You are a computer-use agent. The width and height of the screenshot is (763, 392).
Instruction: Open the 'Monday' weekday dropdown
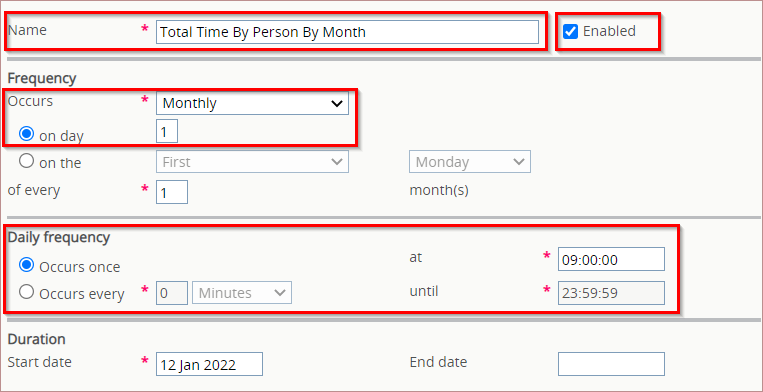click(470, 161)
